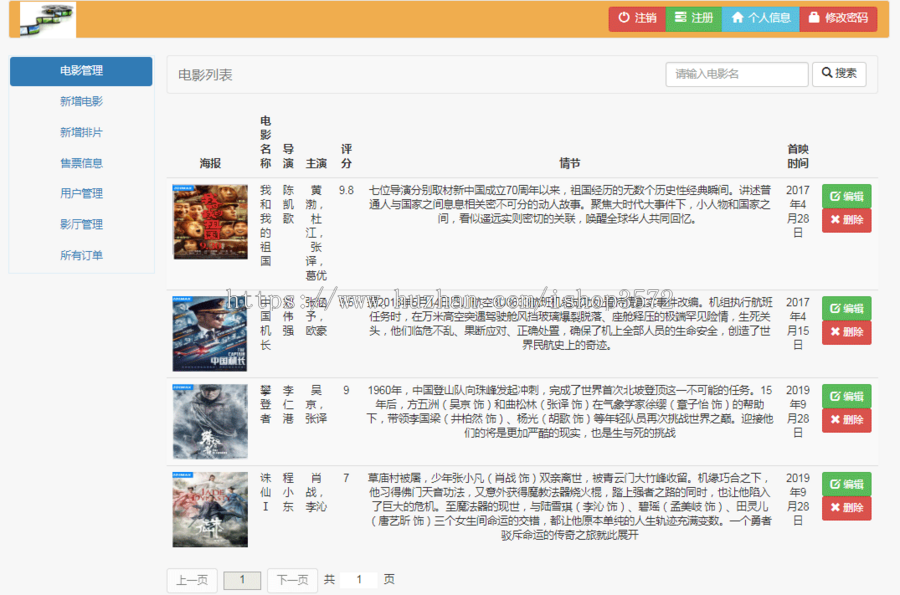The width and height of the screenshot is (900, 595).
Task: Click poster of 攀登者
Action: pyautogui.click(x=210, y=422)
